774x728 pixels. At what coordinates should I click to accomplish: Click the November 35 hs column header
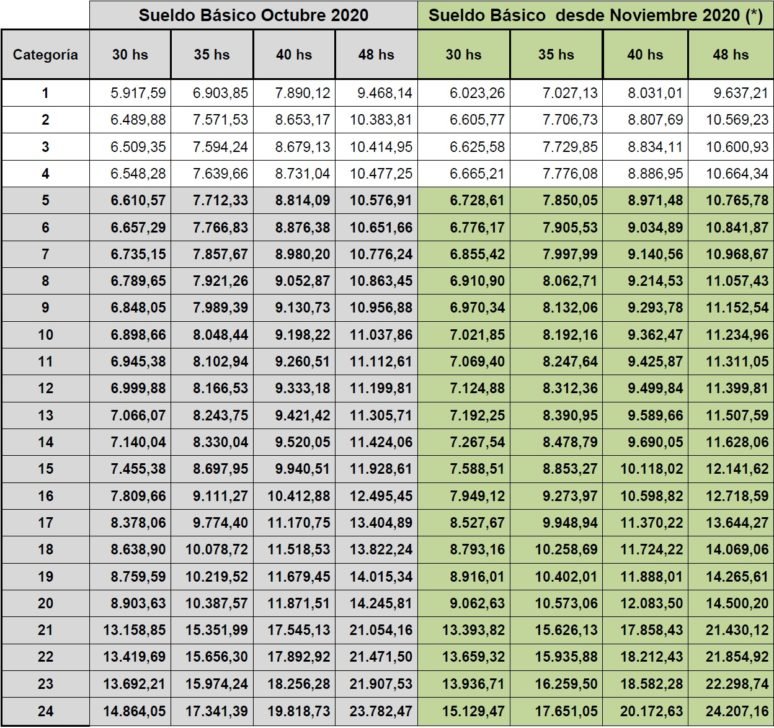click(556, 54)
